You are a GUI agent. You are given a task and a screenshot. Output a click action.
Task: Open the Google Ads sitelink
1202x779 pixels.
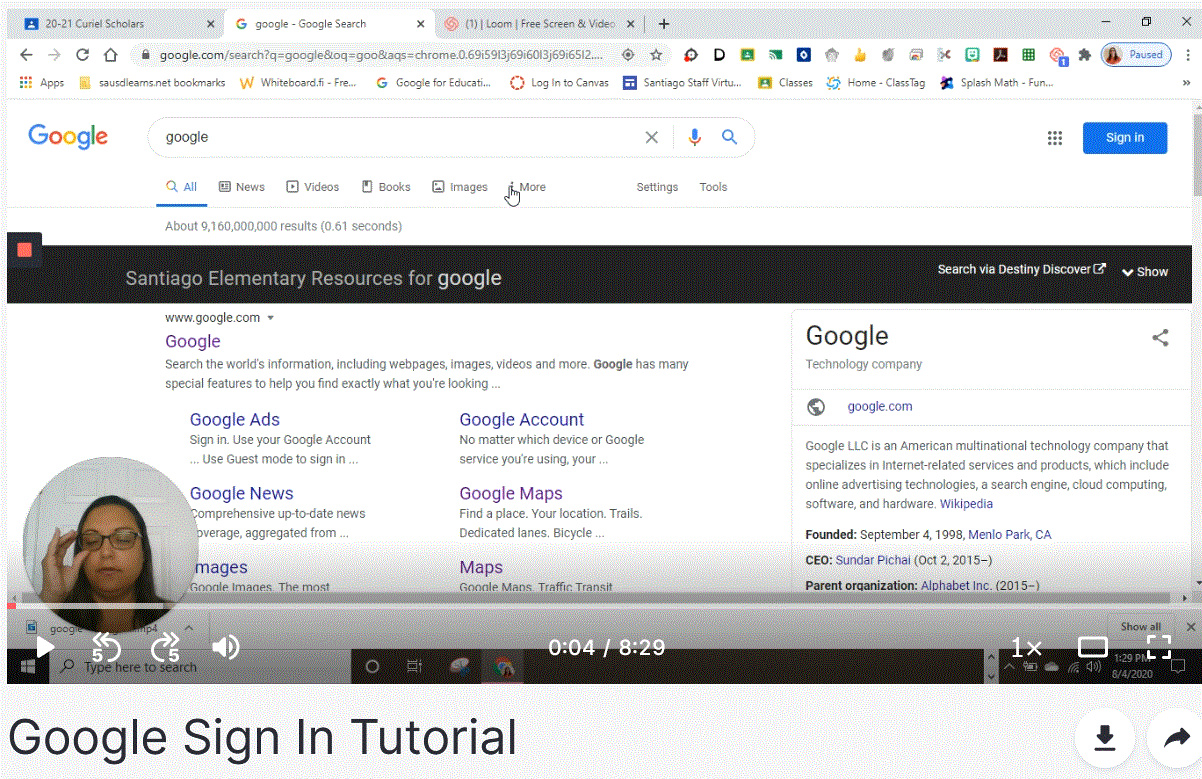coord(235,420)
